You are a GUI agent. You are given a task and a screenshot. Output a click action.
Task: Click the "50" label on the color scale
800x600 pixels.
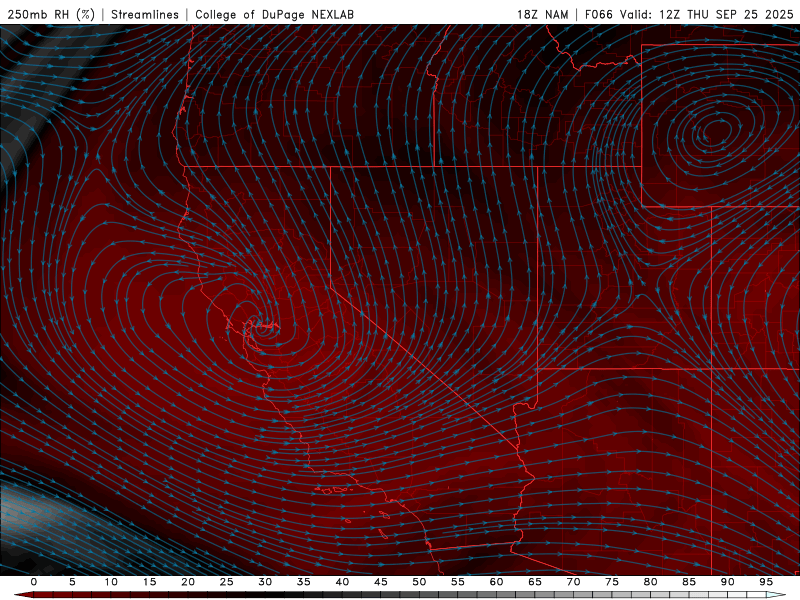point(419,582)
